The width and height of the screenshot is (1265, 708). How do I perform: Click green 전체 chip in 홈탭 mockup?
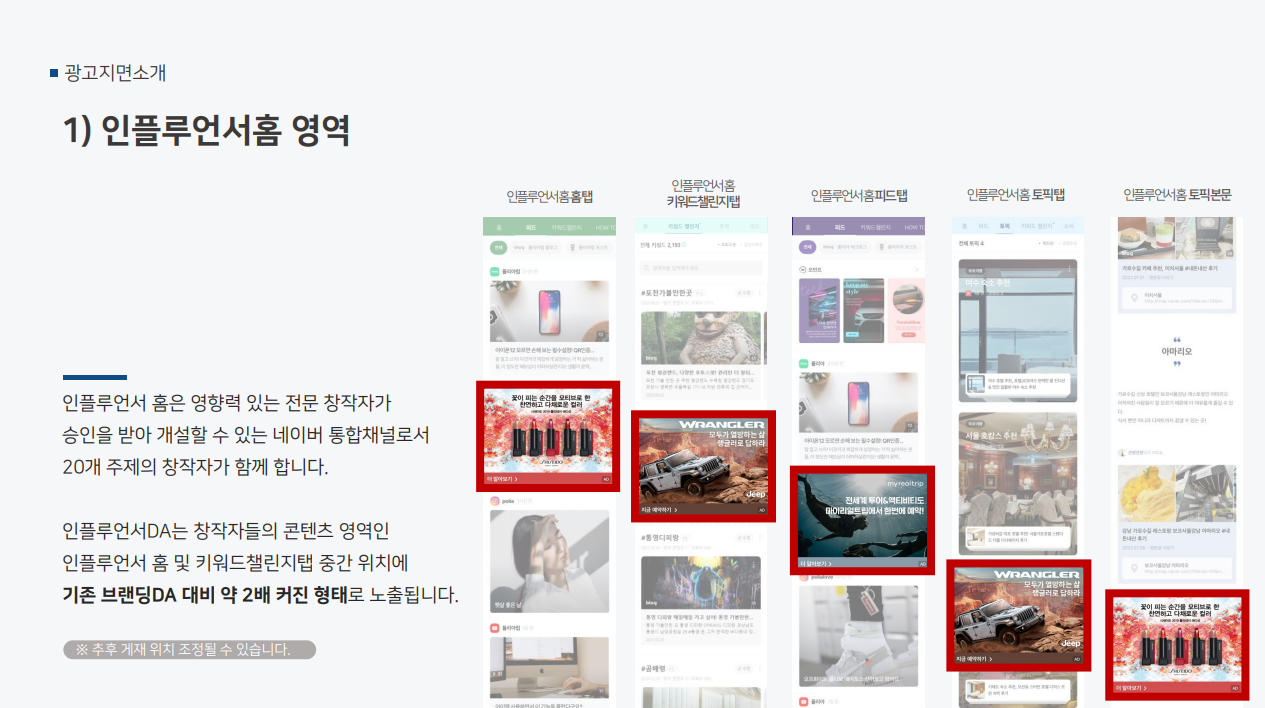pyautogui.click(x=497, y=247)
